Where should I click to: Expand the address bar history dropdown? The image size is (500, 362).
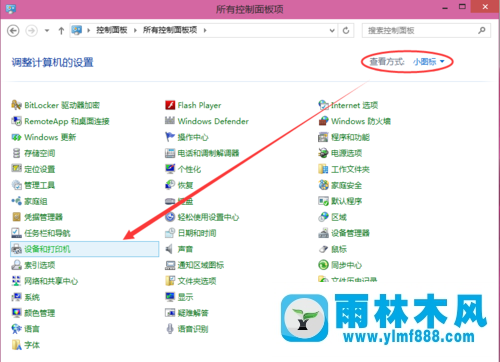coord(332,31)
